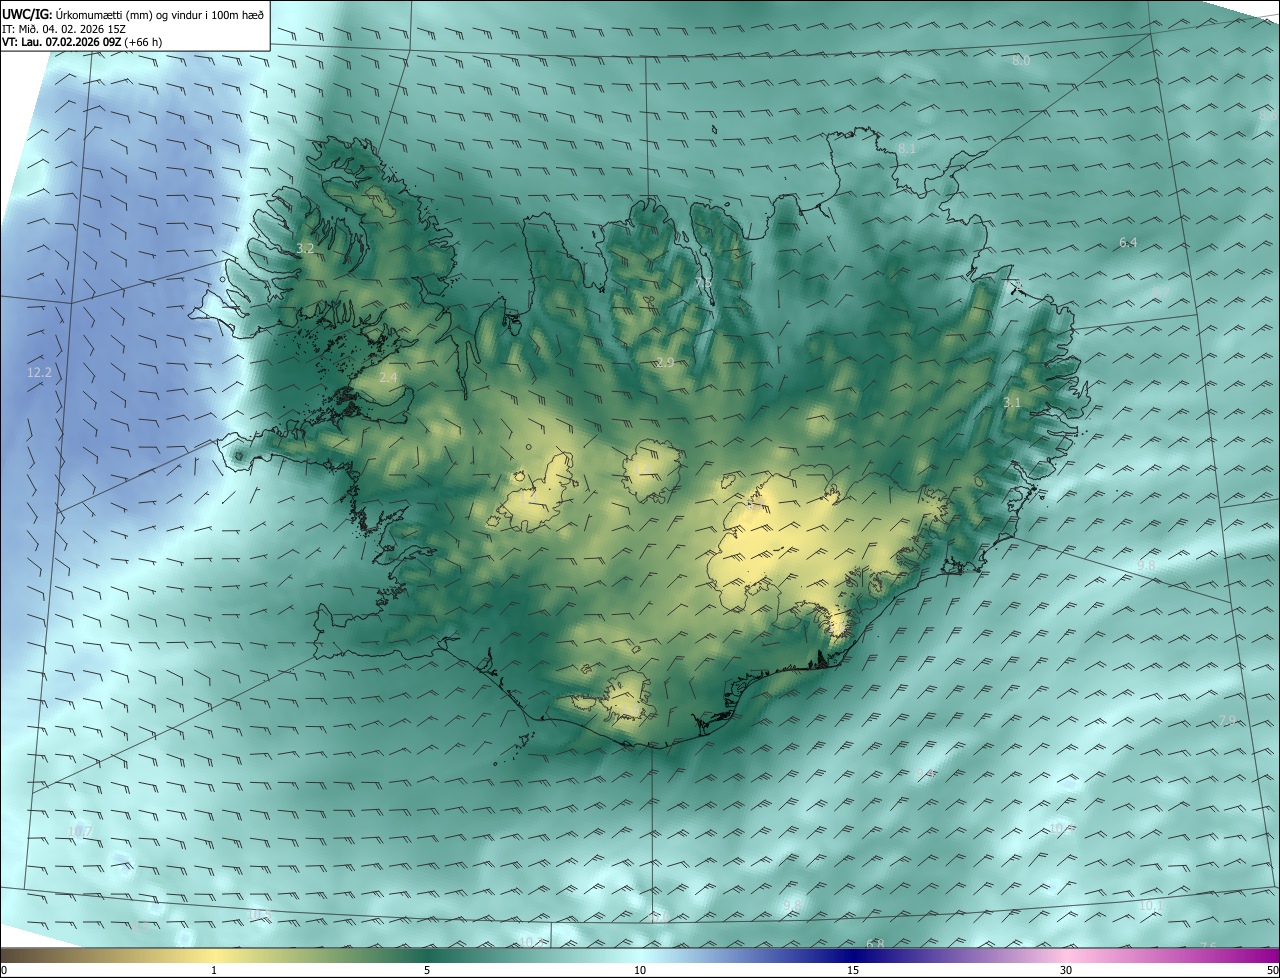
Task: Click the 'IT: Mið. 04. 02. 2026 15Z' line
Action: [x=64, y=29]
